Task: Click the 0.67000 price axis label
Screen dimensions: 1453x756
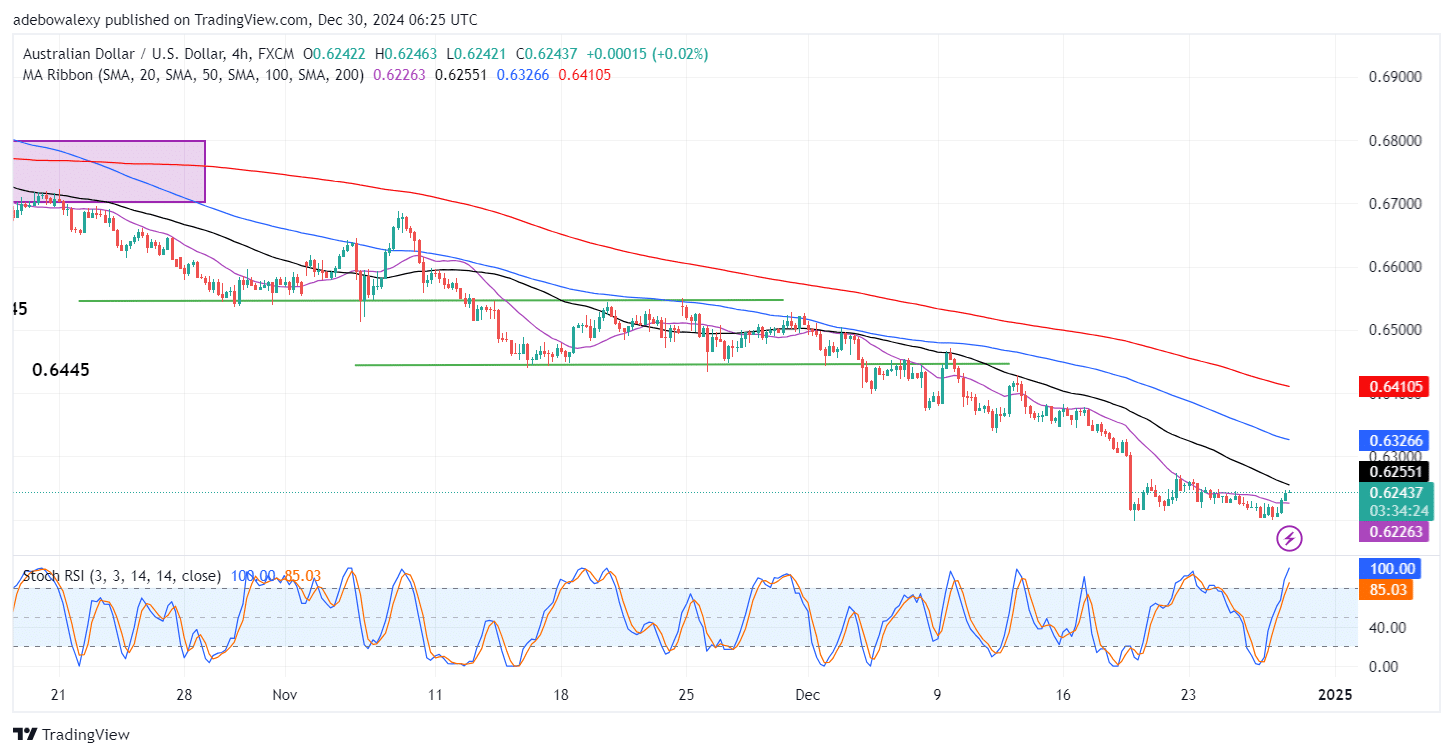Action: tap(1394, 204)
